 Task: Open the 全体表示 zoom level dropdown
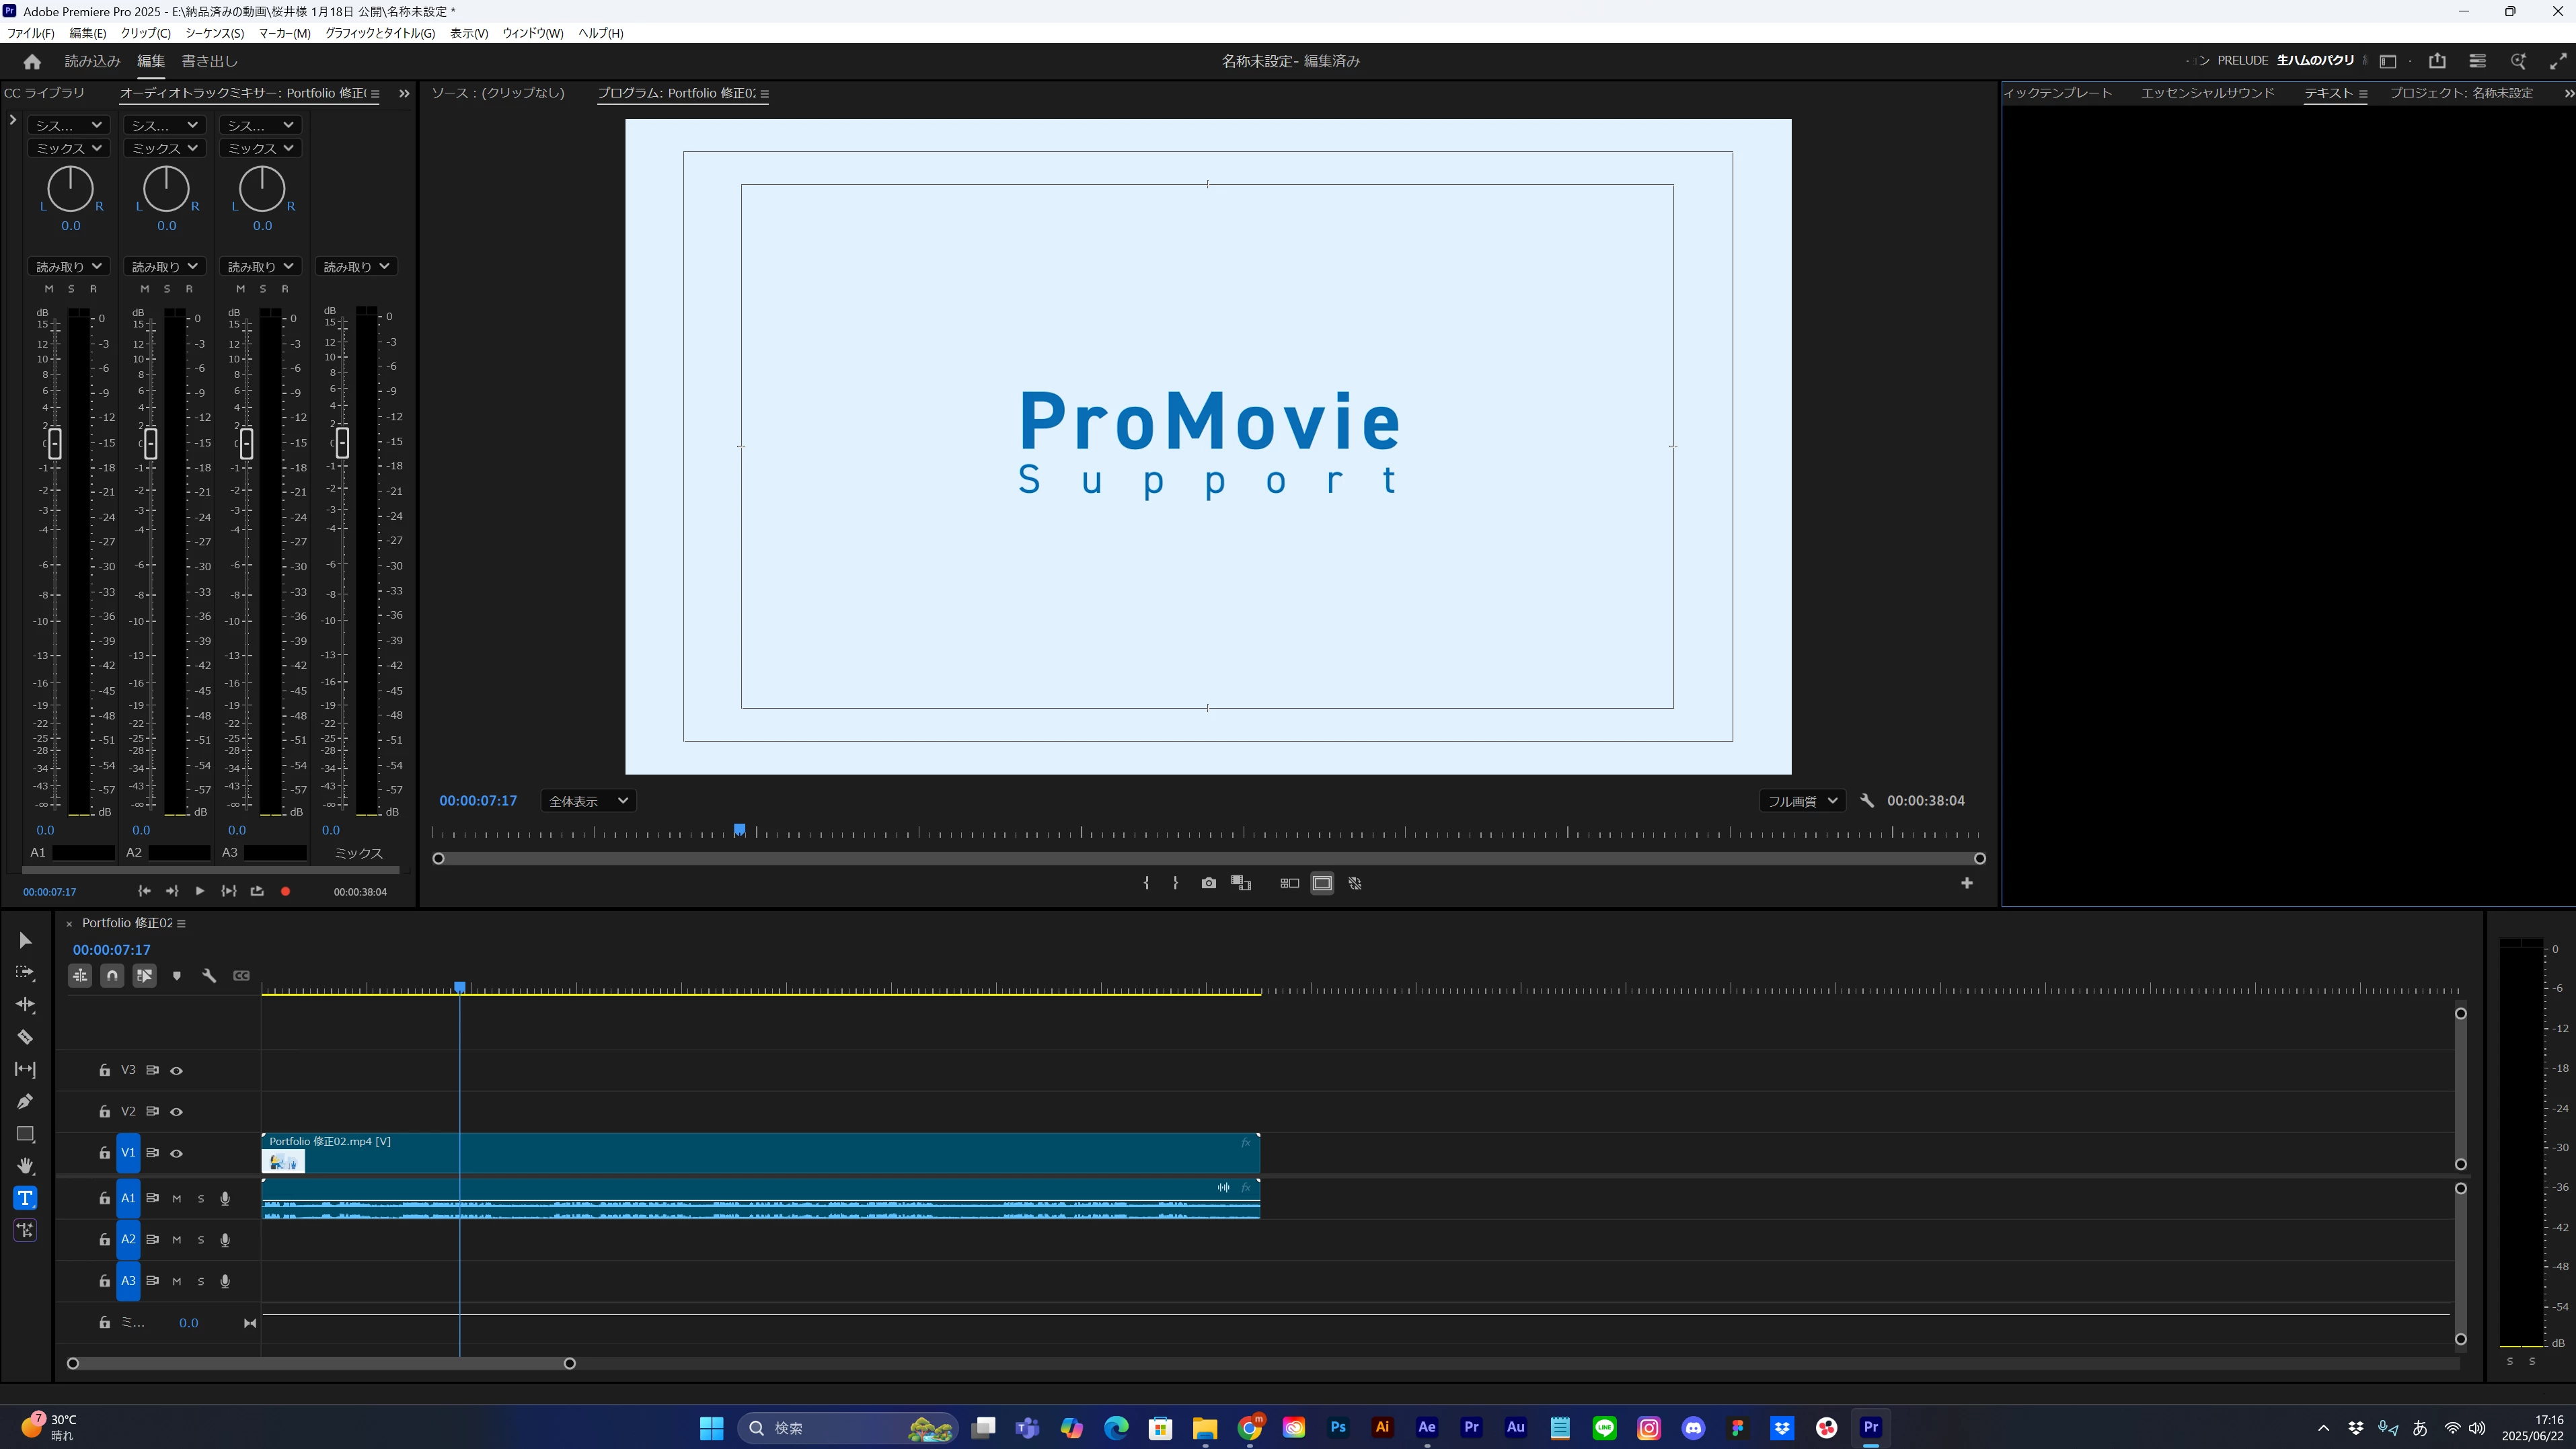[x=588, y=801]
